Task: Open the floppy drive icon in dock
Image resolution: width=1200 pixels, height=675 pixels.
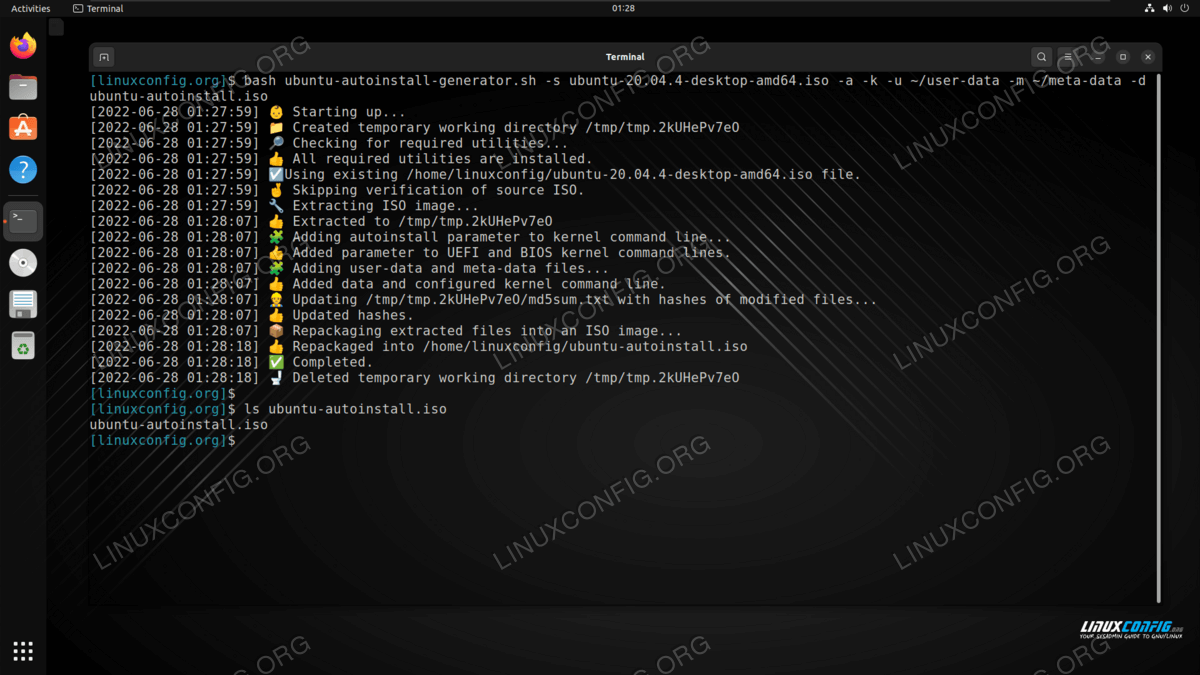Action: pos(23,304)
